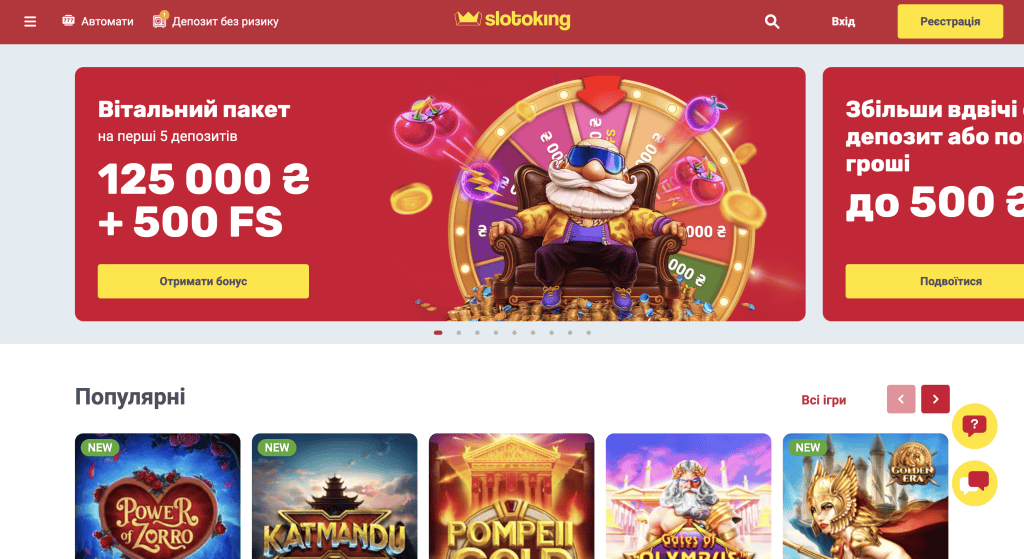Click the slot machine icon beside Автомати

68,21
